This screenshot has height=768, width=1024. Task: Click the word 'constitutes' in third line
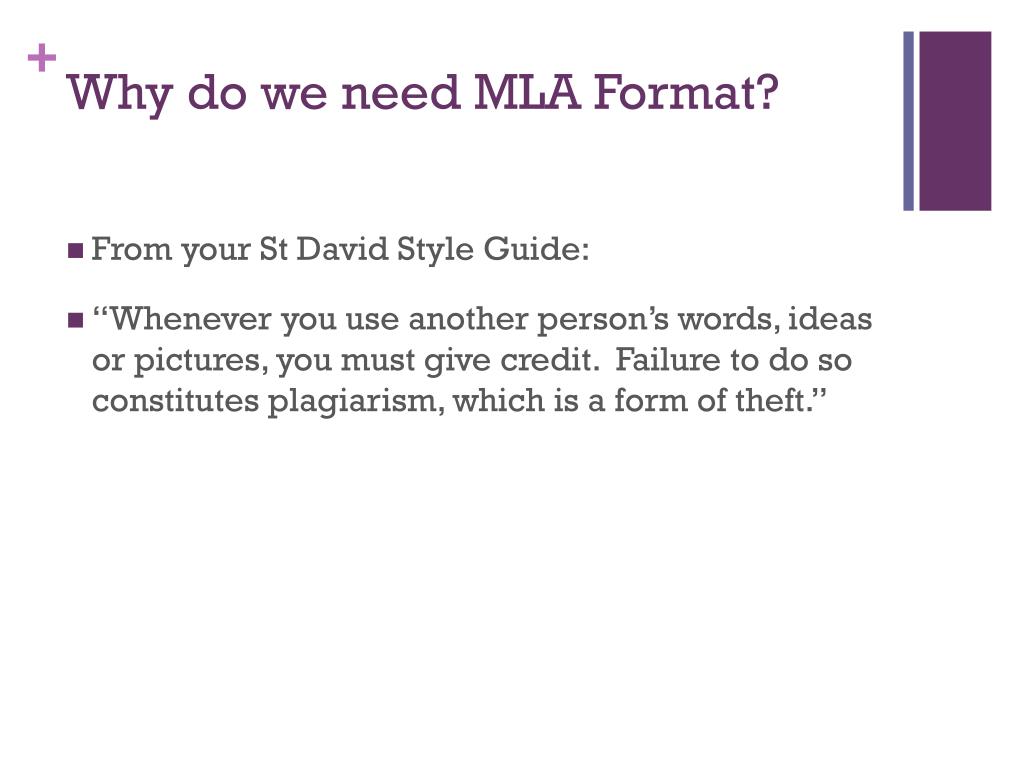point(175,400)
